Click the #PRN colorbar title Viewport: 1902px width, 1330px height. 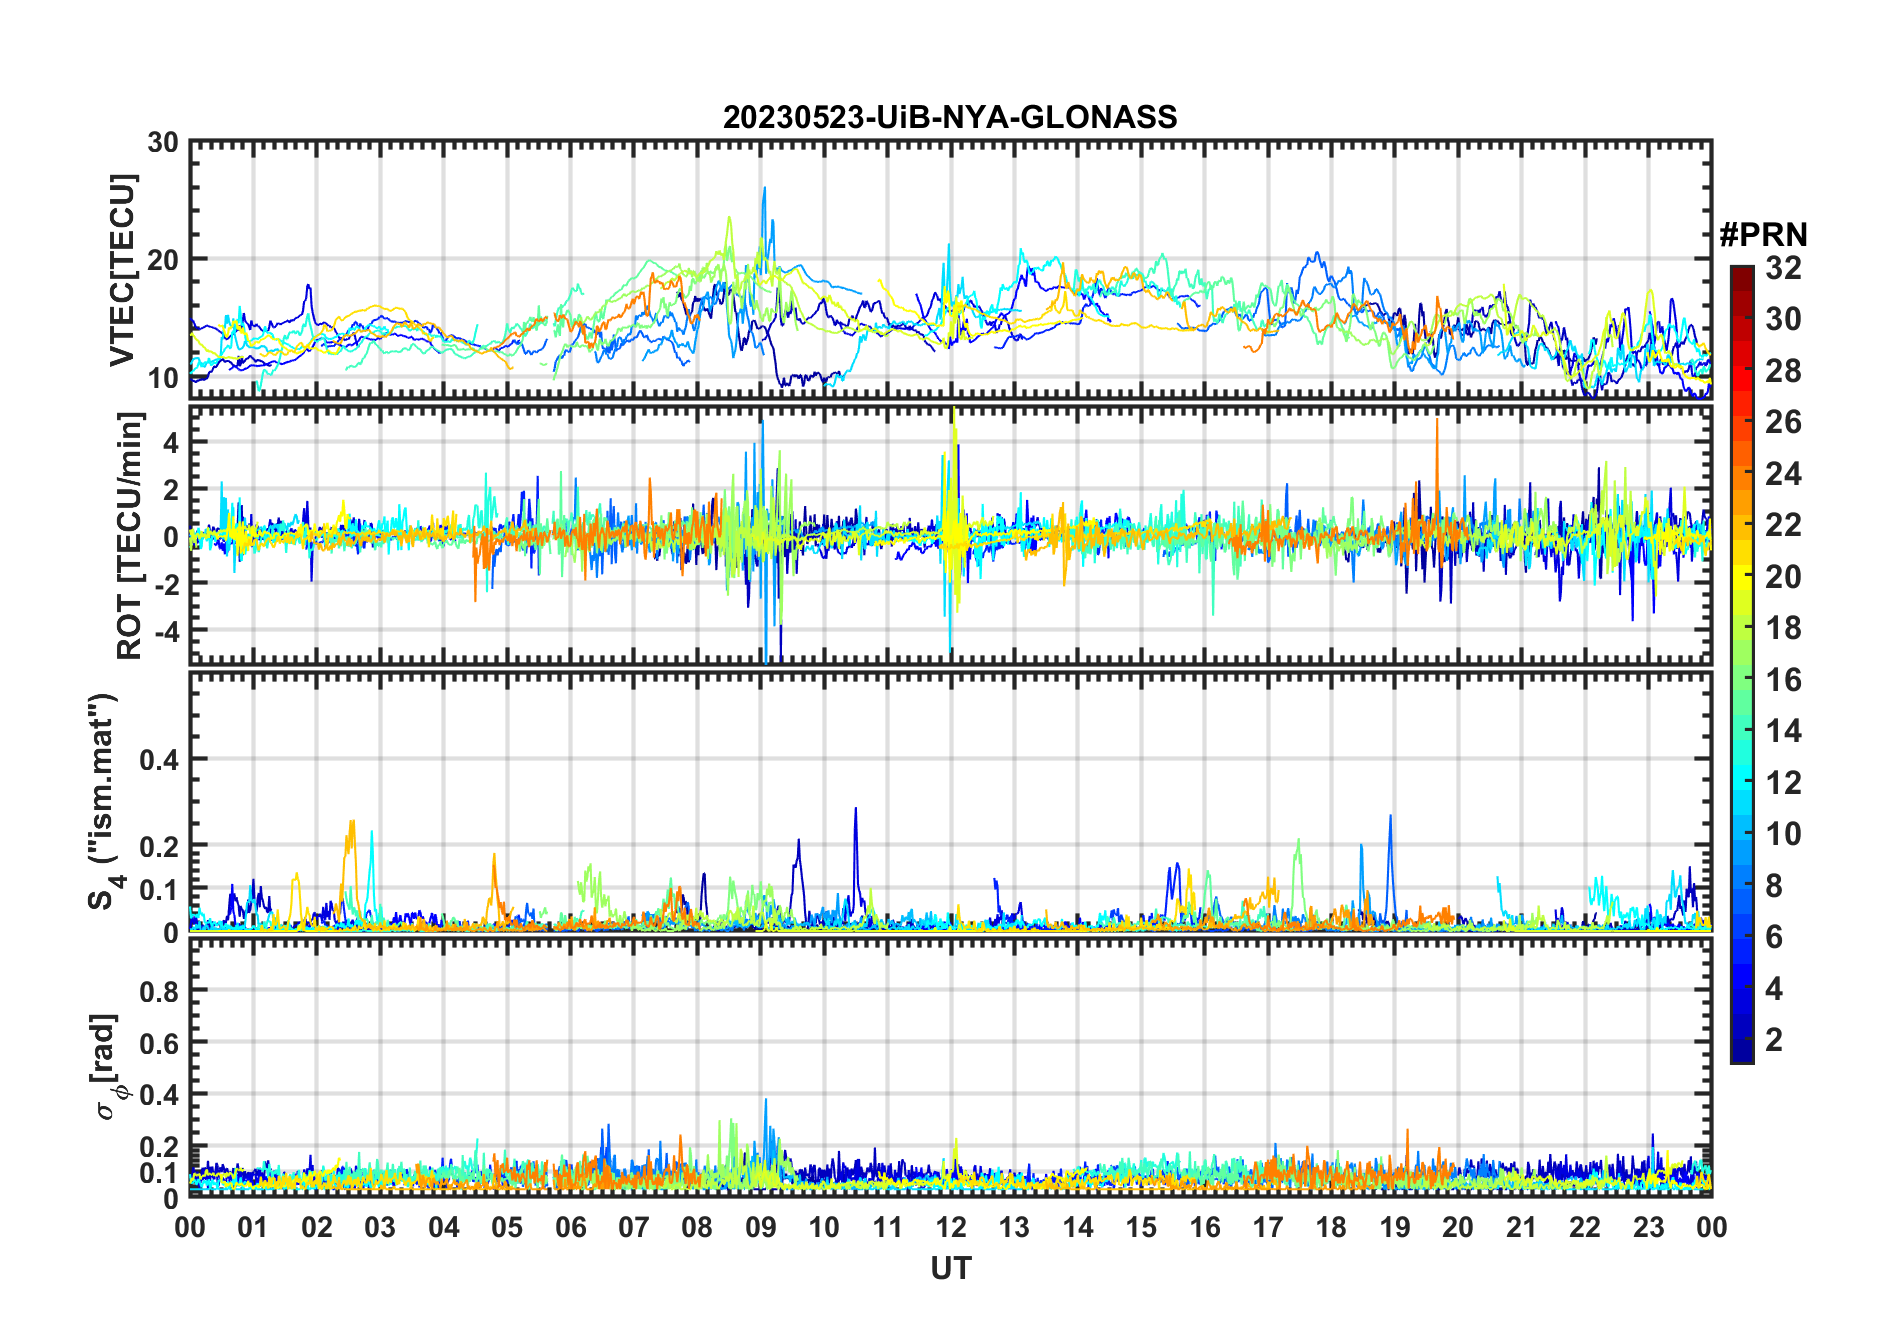click(x=1763, y=235)
